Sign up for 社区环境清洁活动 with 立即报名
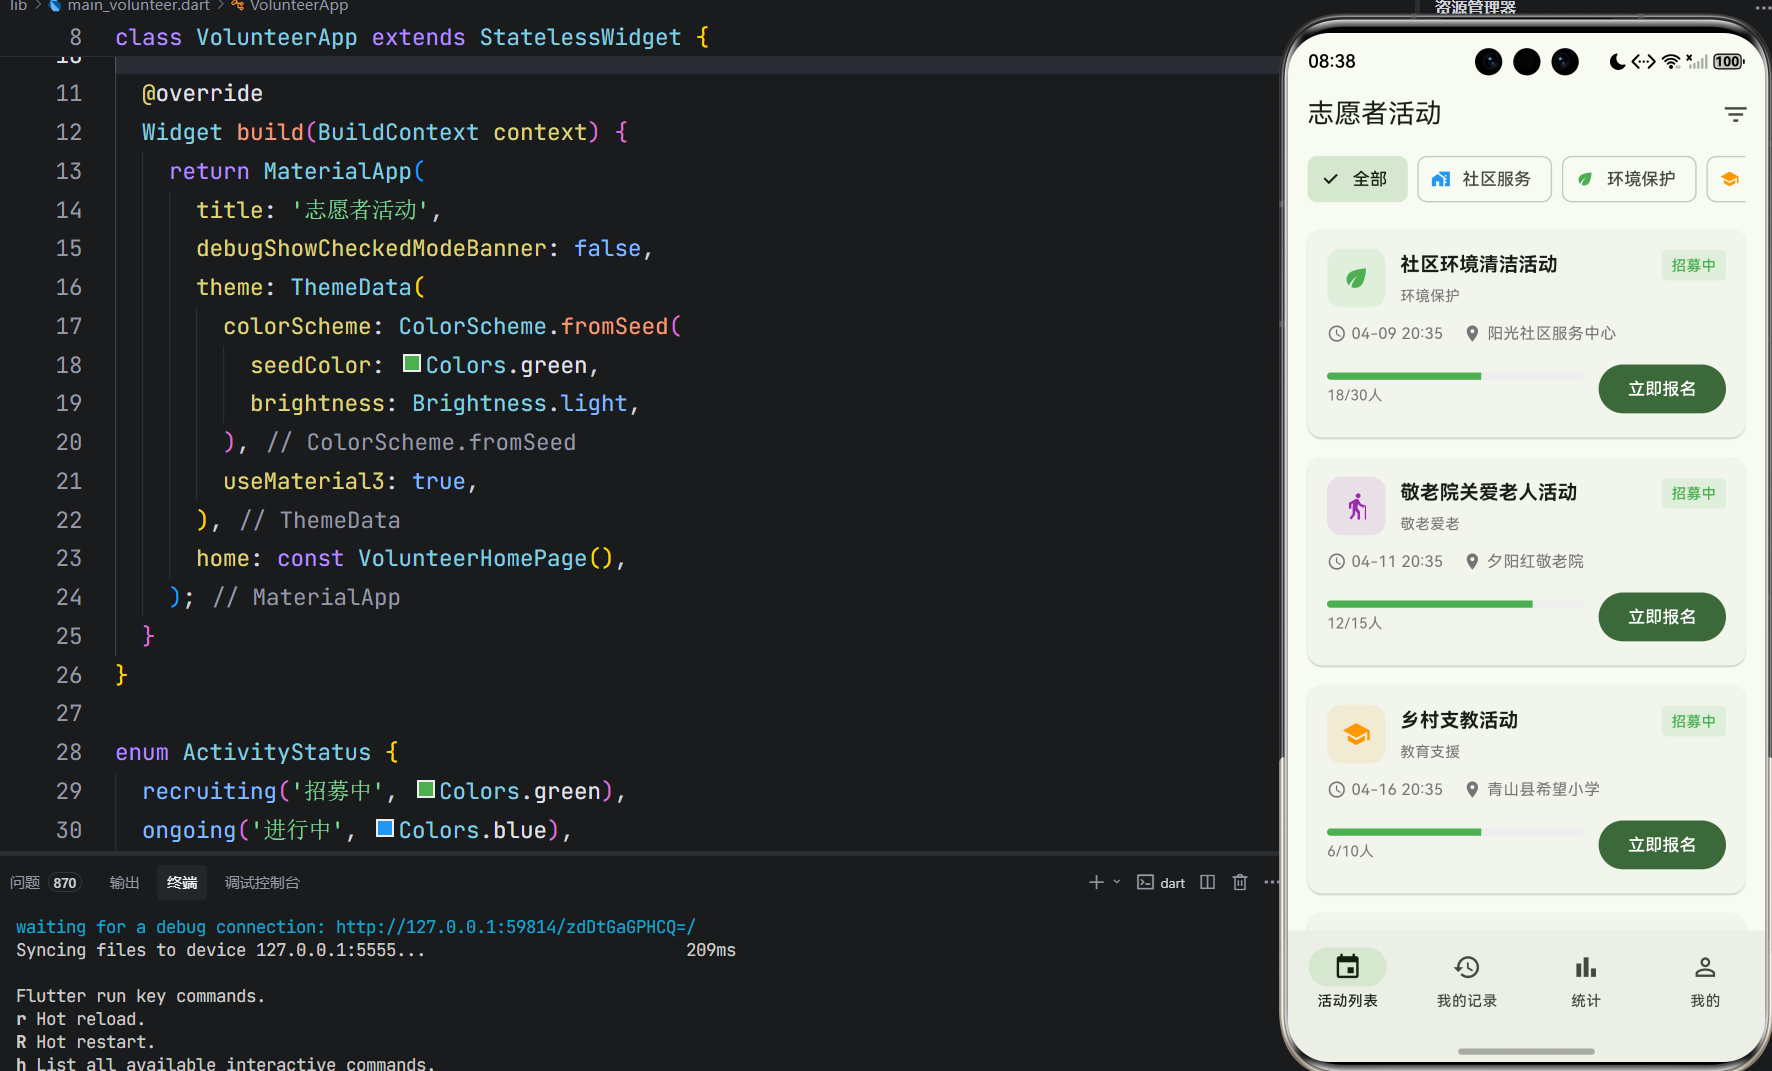The height and width of the screenshot is (1071, 1772). pos(1662,389)
